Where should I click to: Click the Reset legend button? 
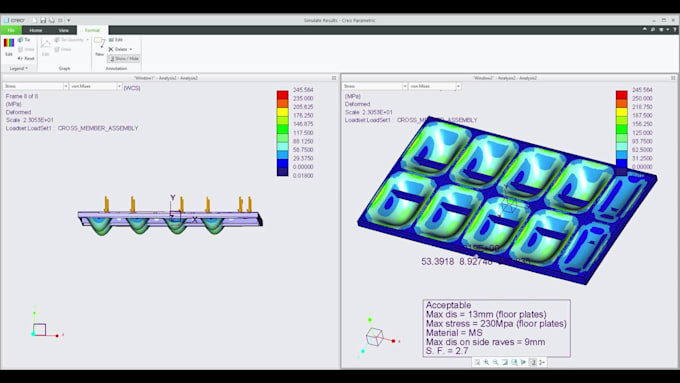pyautogui.click(x=26, y=58)
